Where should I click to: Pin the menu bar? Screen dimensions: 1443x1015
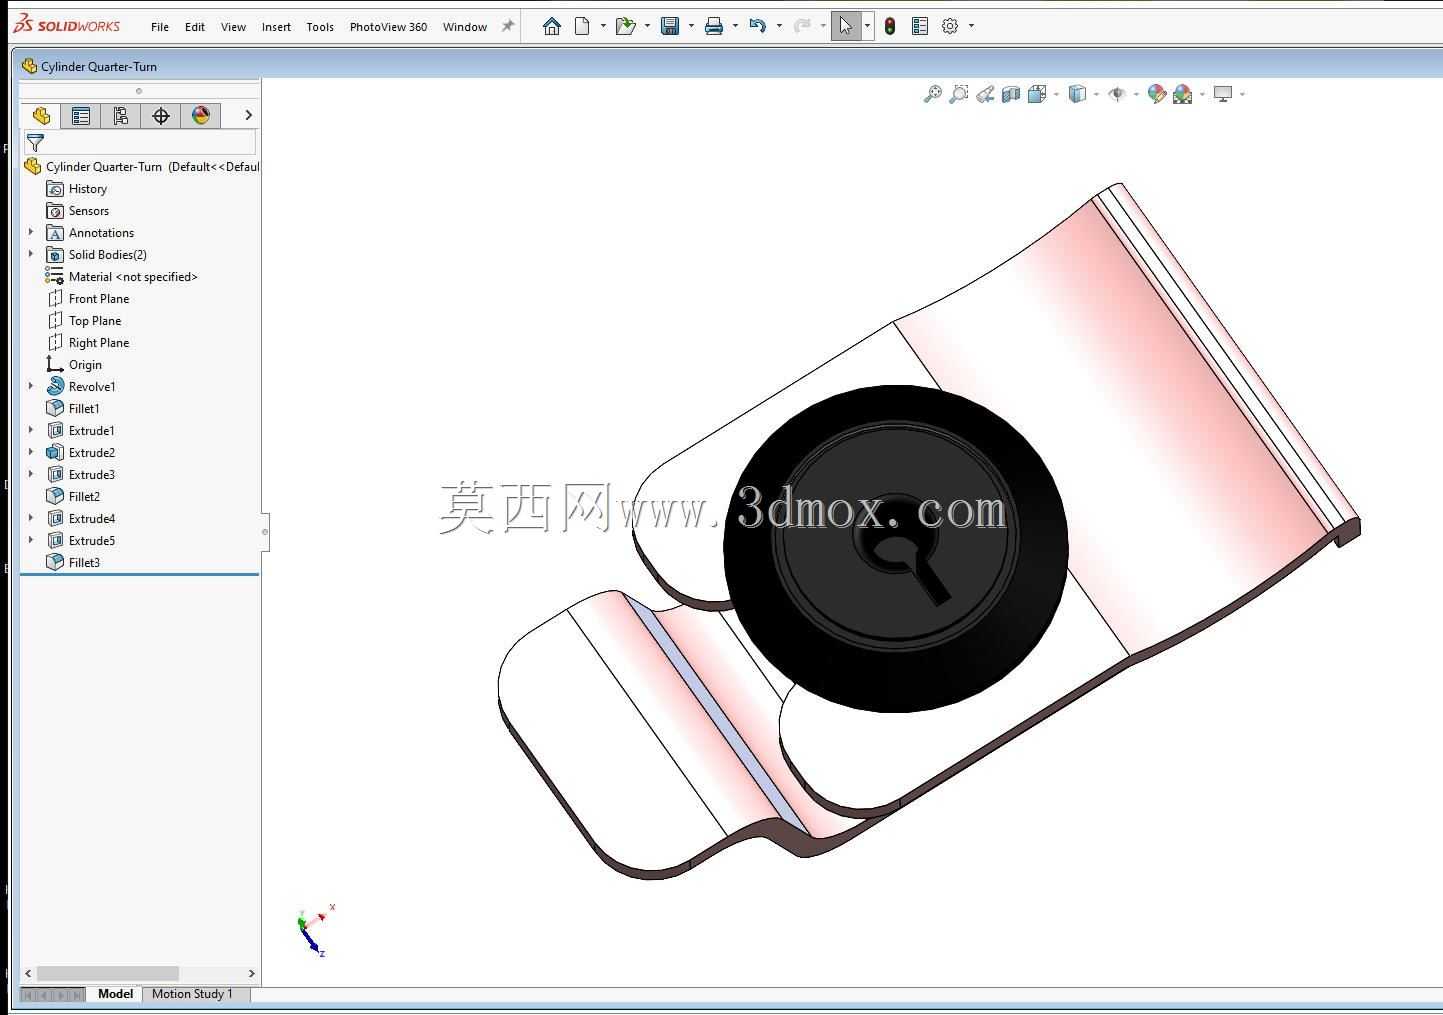click(x=508, y=26)
